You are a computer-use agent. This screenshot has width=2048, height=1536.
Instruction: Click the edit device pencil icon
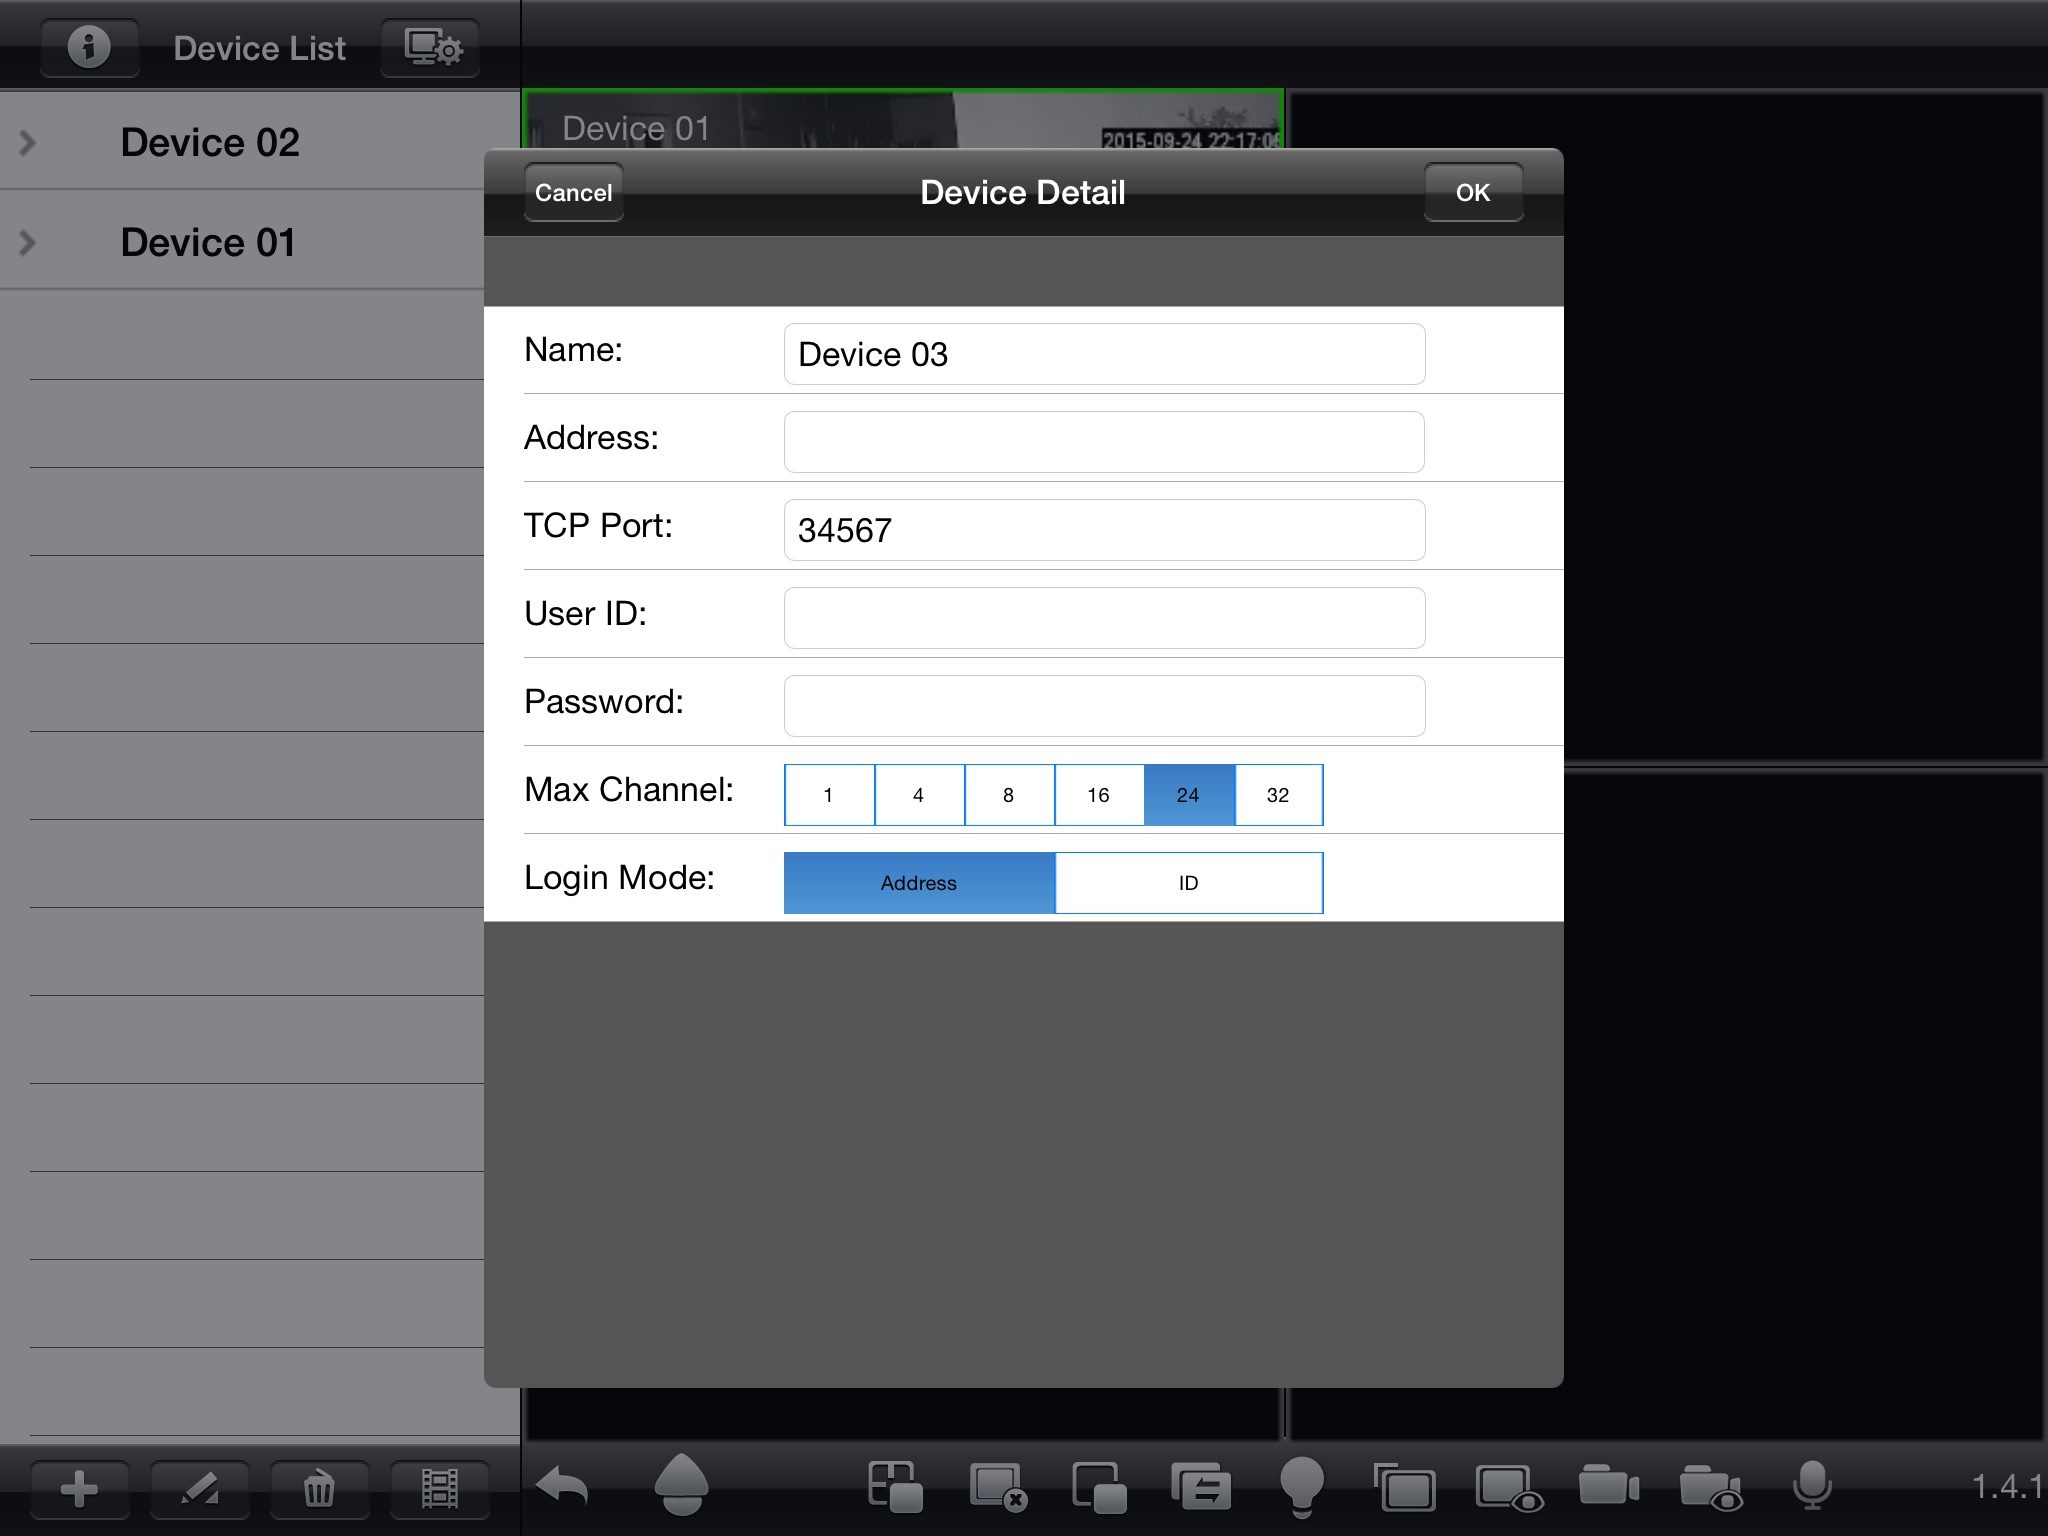[199, 1489]
